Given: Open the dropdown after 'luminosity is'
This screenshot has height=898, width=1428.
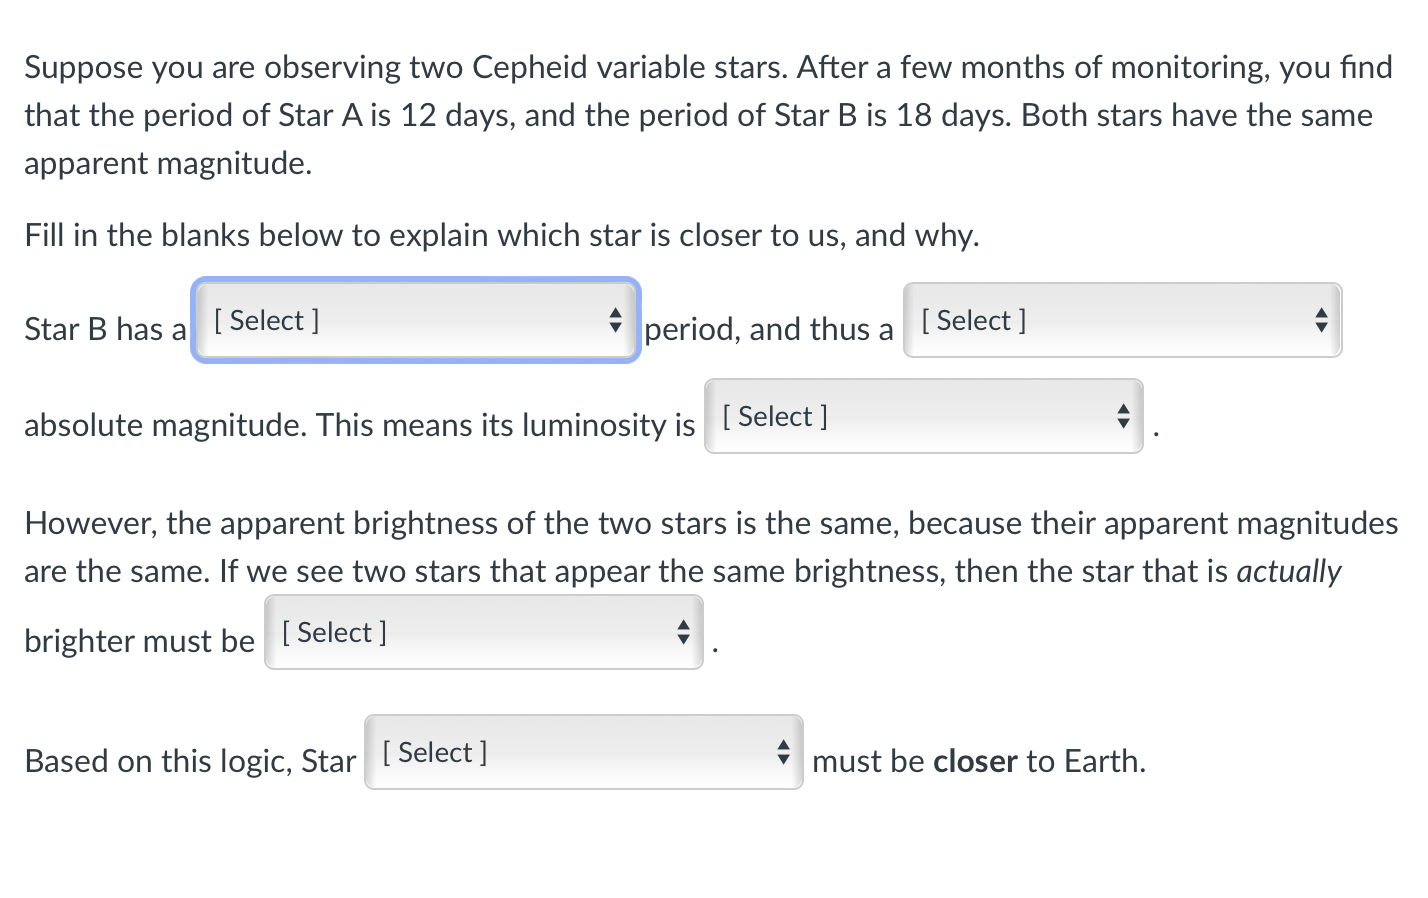Looking at the screenshot, I should tap(923, 416).
